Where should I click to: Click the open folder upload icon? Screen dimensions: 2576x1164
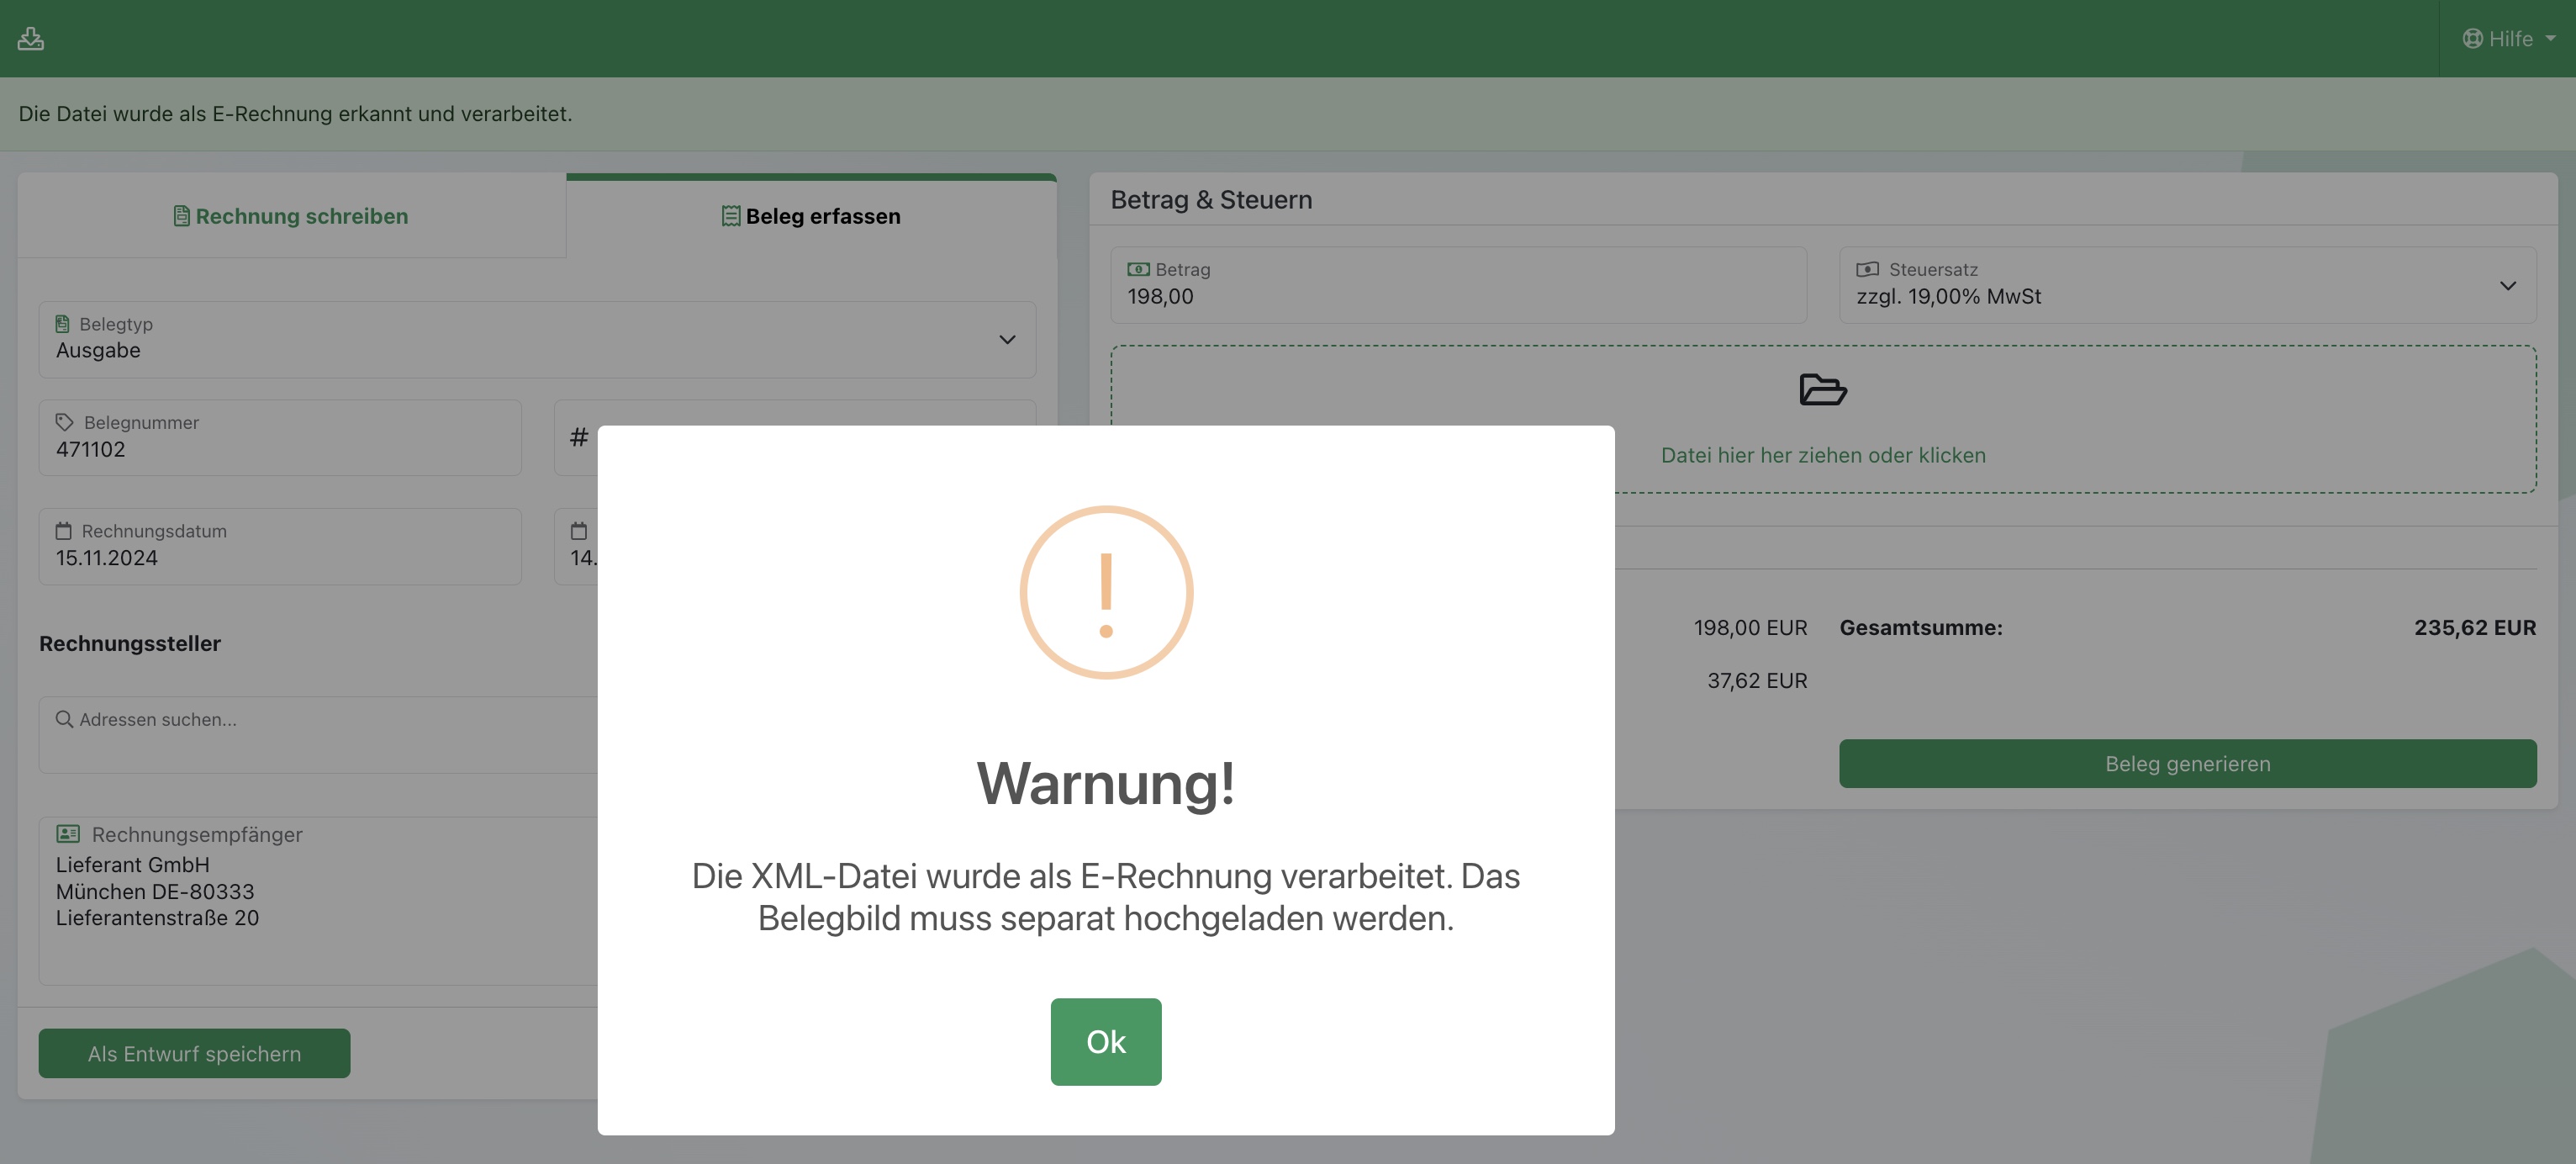coord(1822,390)
